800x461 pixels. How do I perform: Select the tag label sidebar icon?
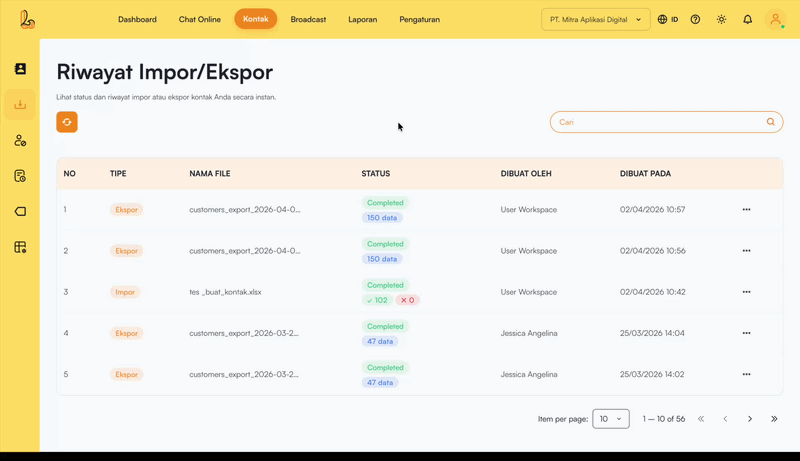[x=20, y=212]
